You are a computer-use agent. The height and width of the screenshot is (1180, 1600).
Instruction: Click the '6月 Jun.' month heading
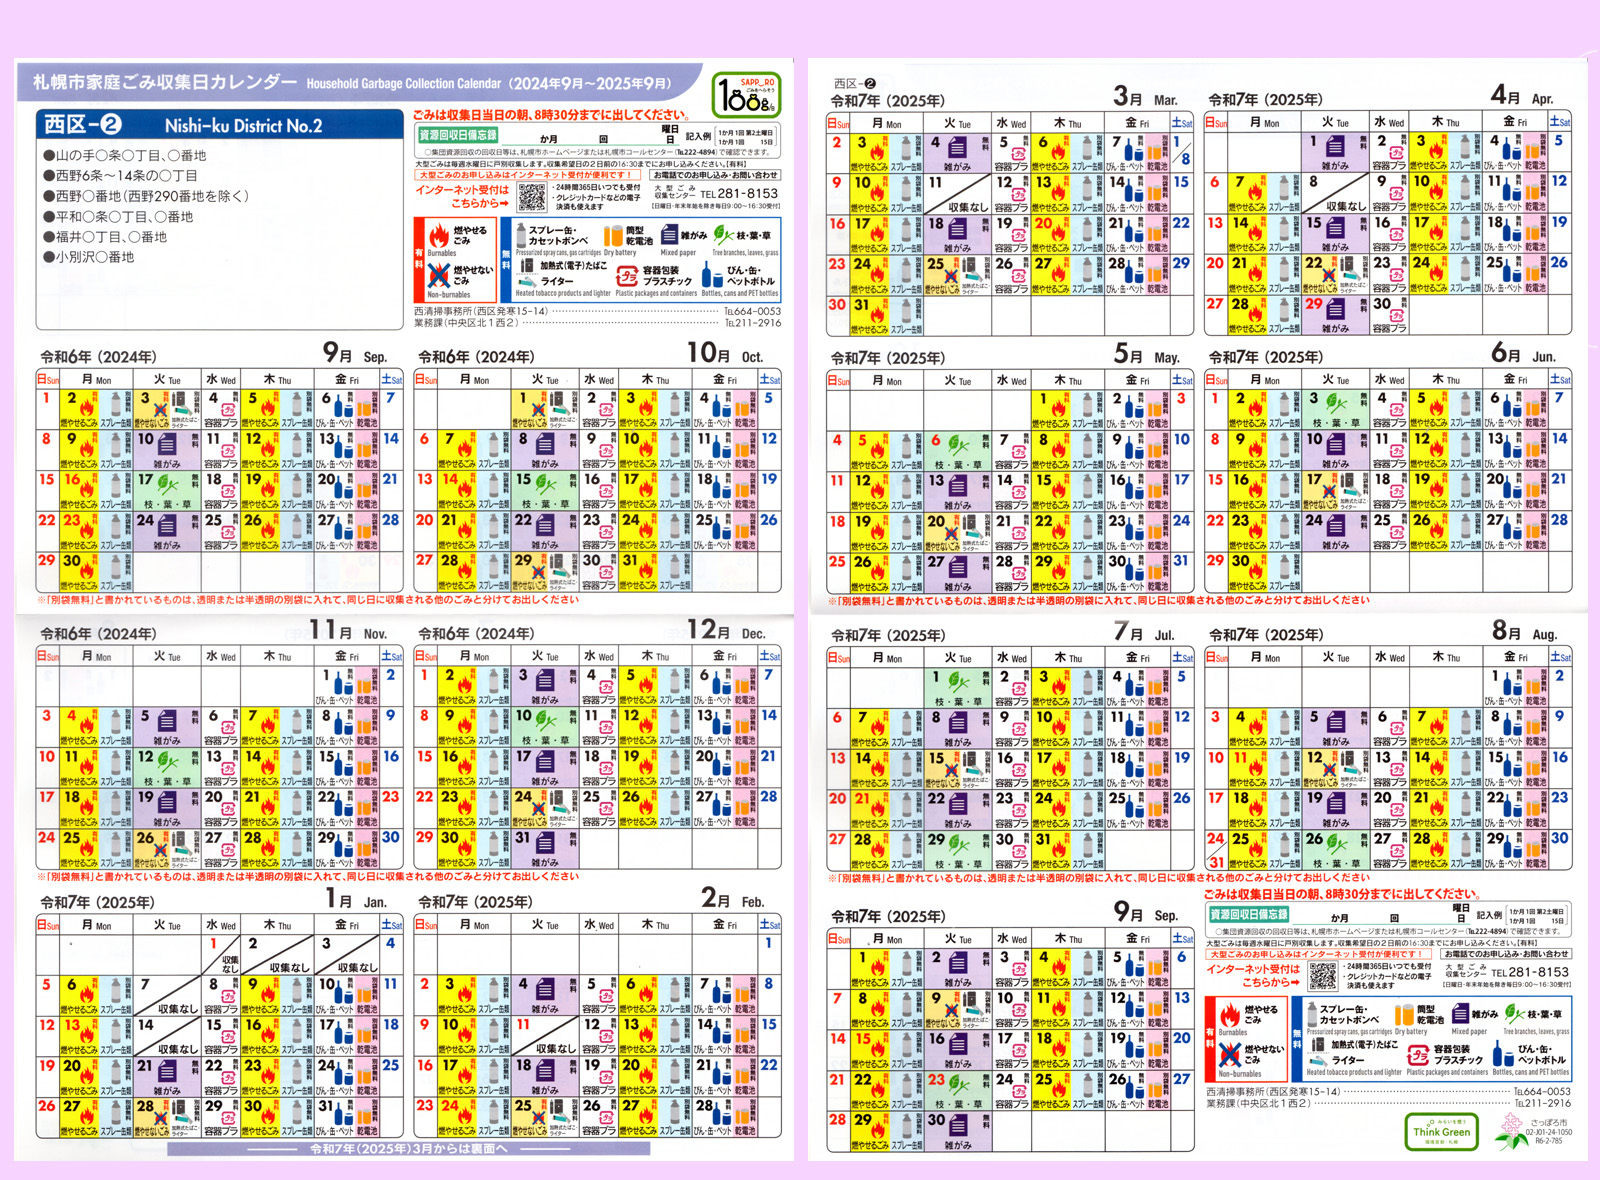(1524, 354)
